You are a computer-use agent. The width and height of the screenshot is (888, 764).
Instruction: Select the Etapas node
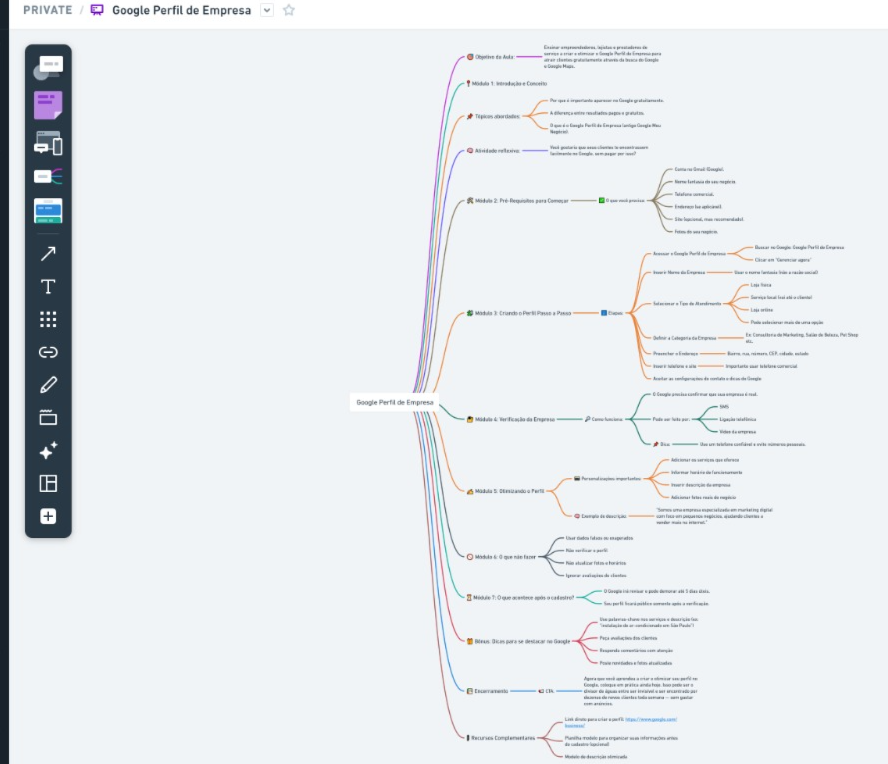[612, 313]
